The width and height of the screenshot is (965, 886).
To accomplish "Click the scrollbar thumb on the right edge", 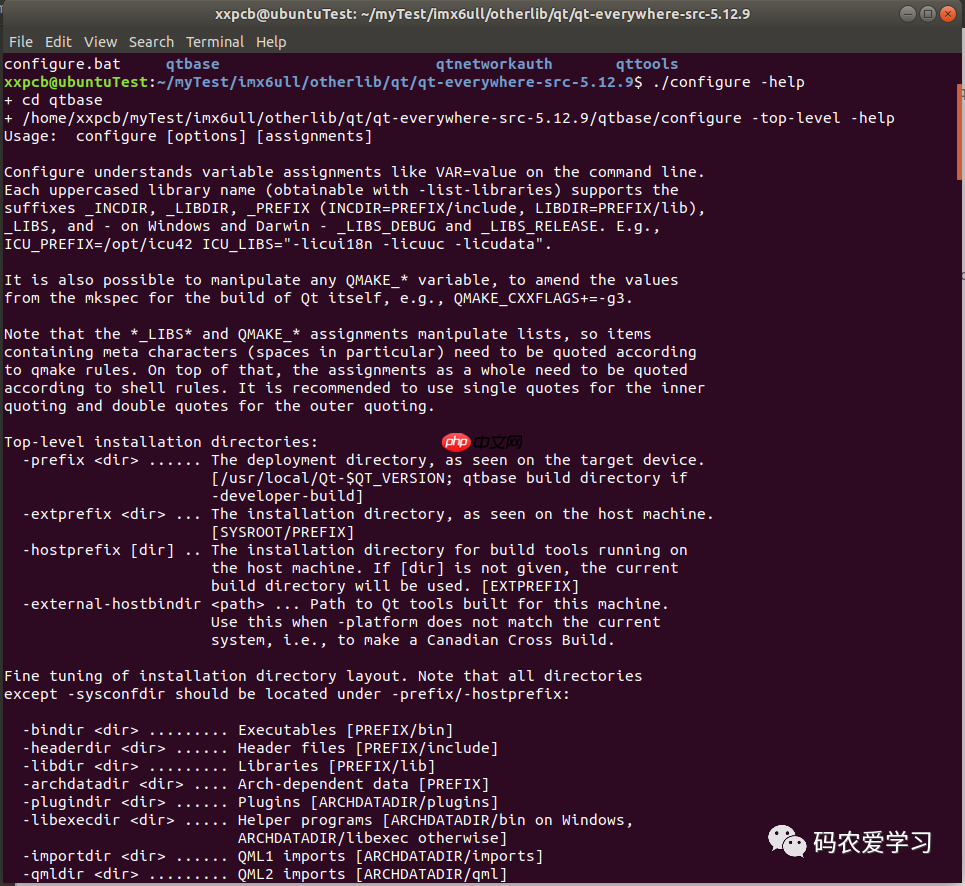I will (x=959, y=130).
